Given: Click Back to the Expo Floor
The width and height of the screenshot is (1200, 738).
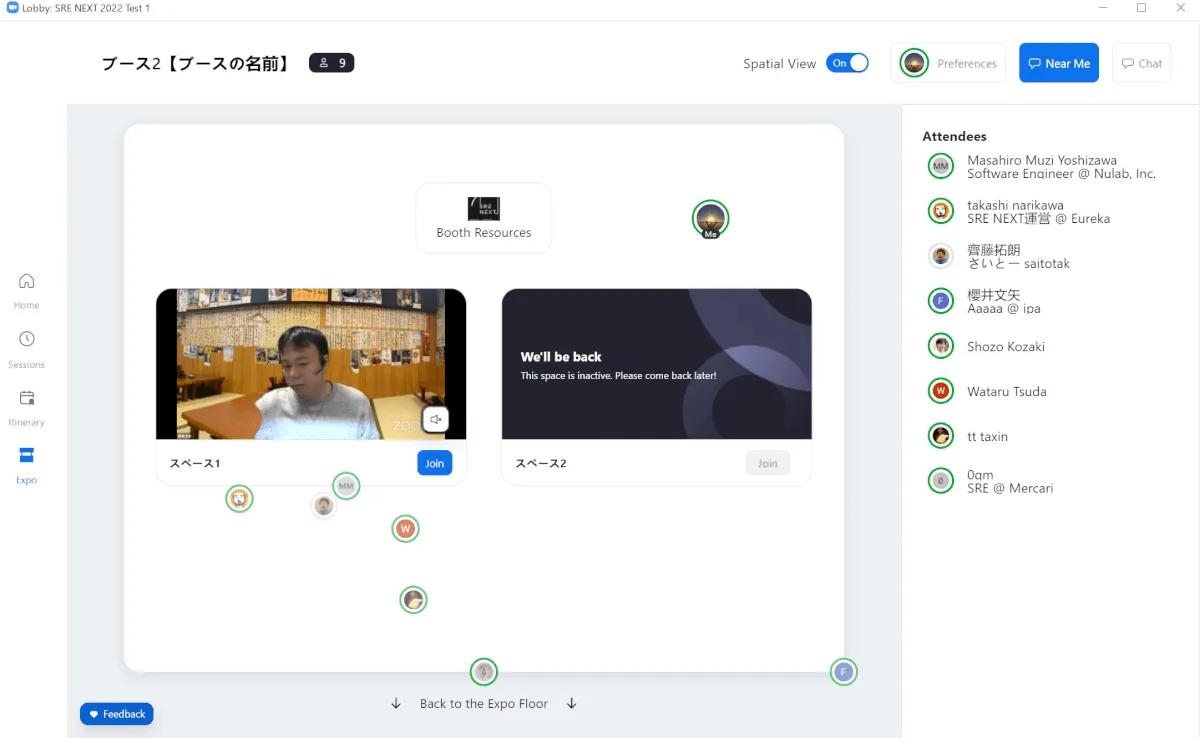Looking at the screenshot, I should click(x=484, y=704).
